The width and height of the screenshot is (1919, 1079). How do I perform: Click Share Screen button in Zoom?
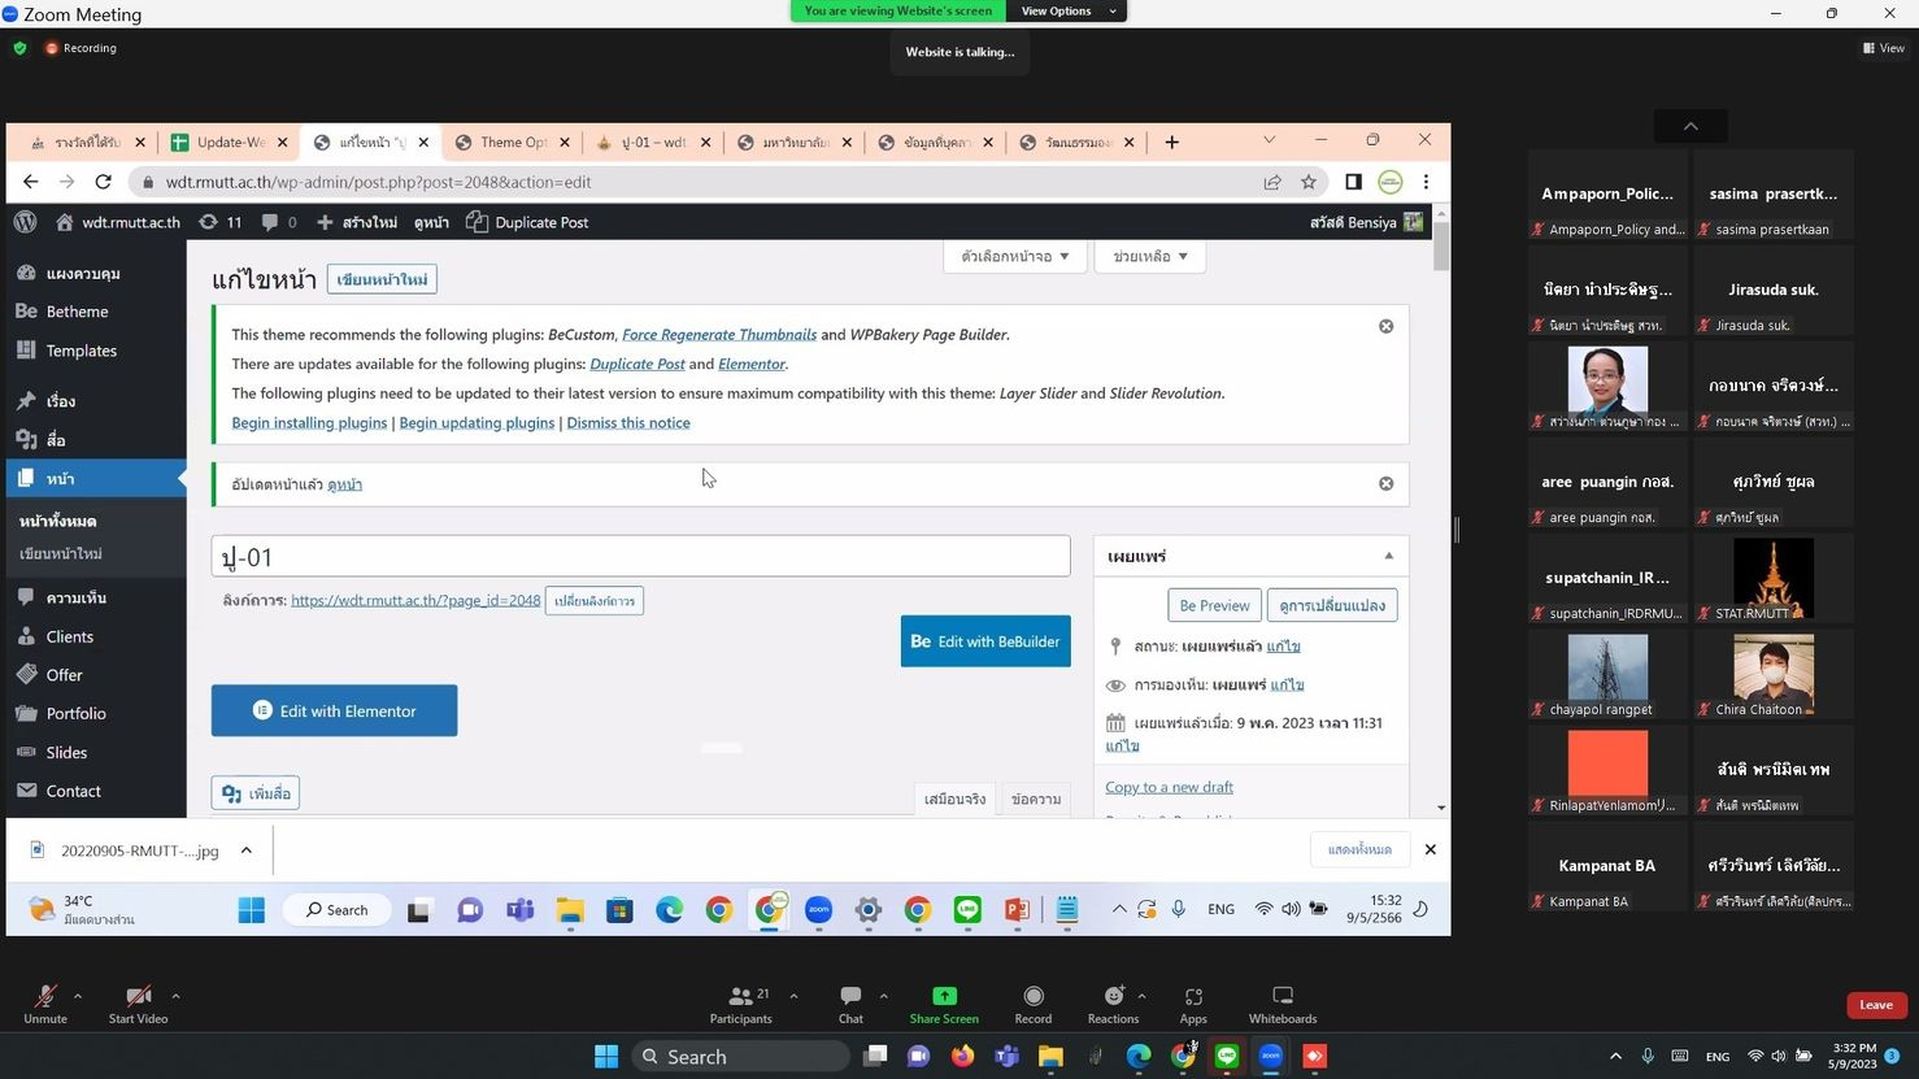[944, 1004]
